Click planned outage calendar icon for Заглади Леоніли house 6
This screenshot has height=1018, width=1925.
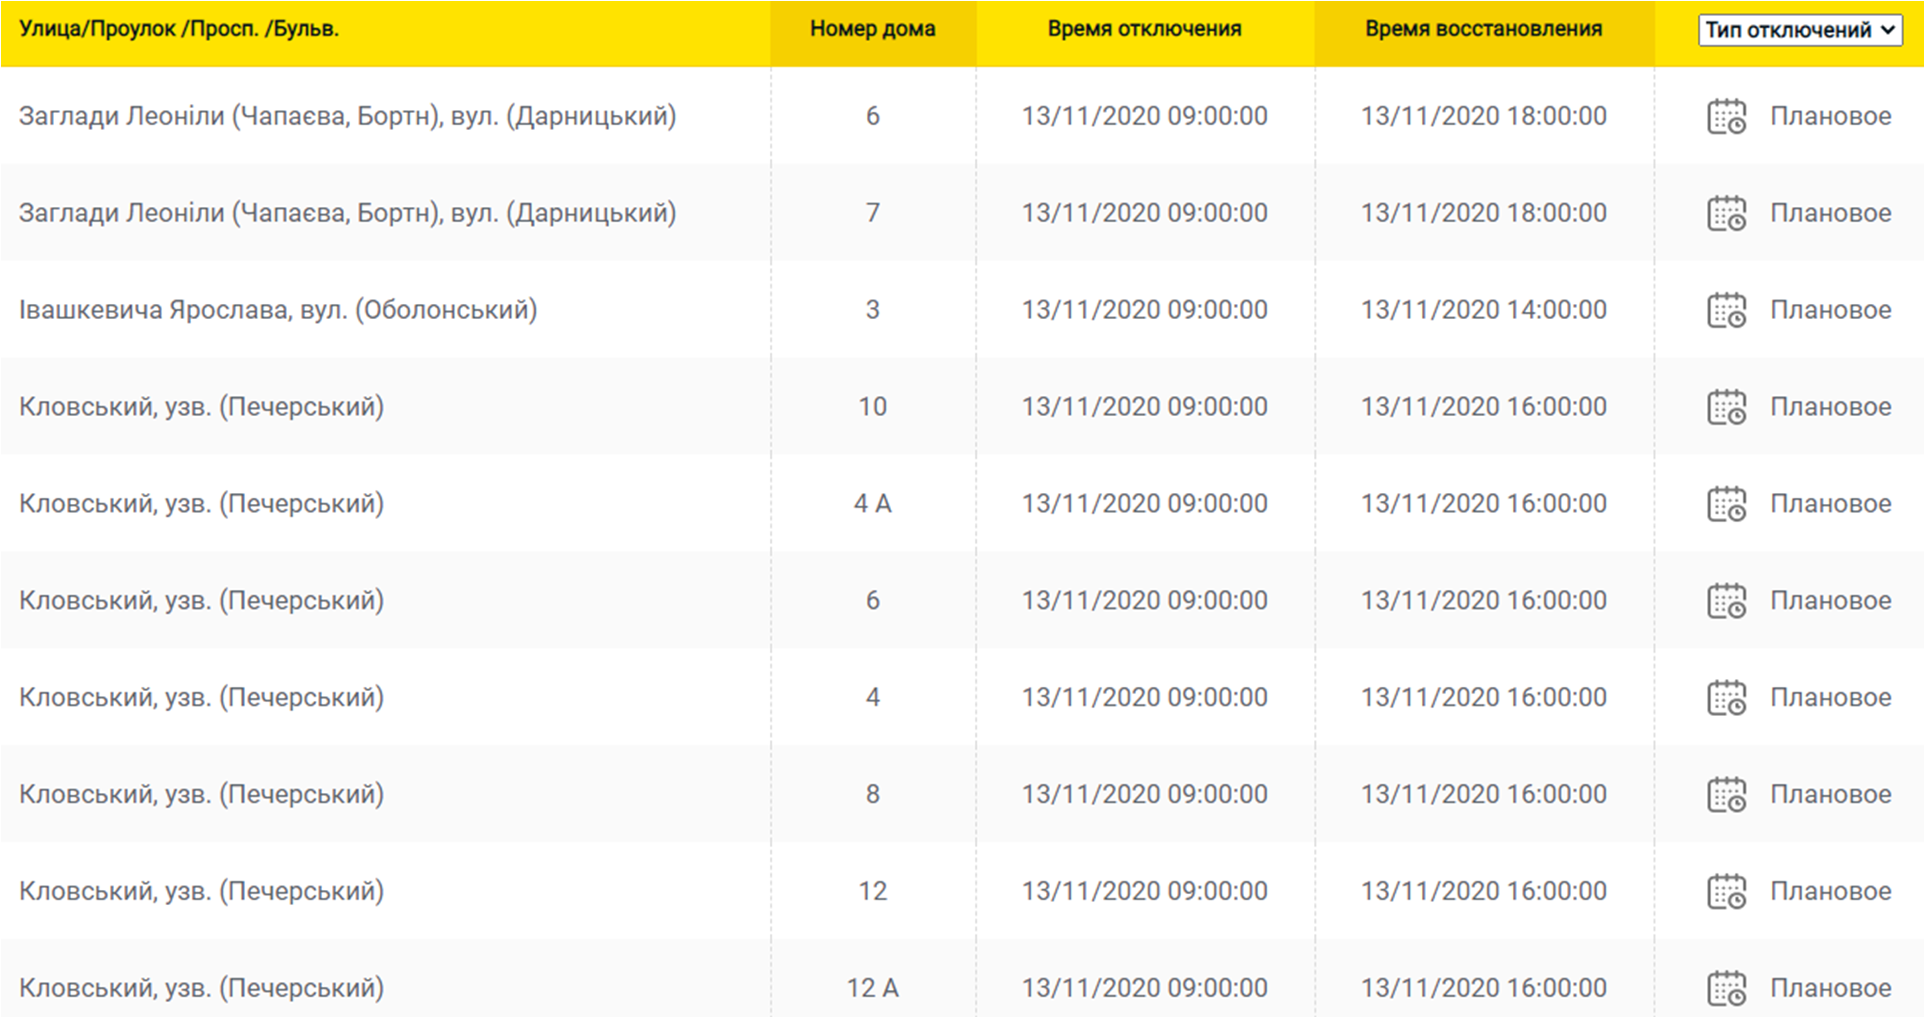click(1725, 117)
